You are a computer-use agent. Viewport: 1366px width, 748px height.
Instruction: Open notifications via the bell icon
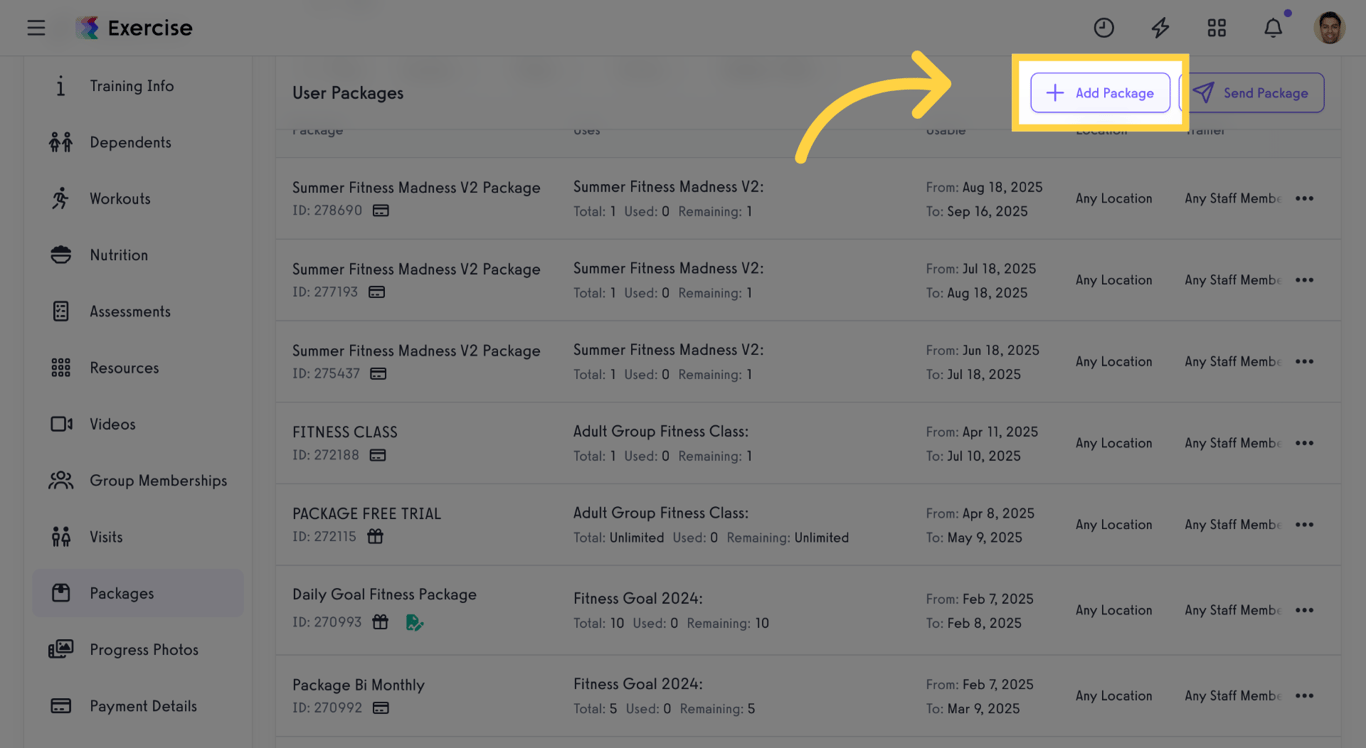pos(1272,27)
